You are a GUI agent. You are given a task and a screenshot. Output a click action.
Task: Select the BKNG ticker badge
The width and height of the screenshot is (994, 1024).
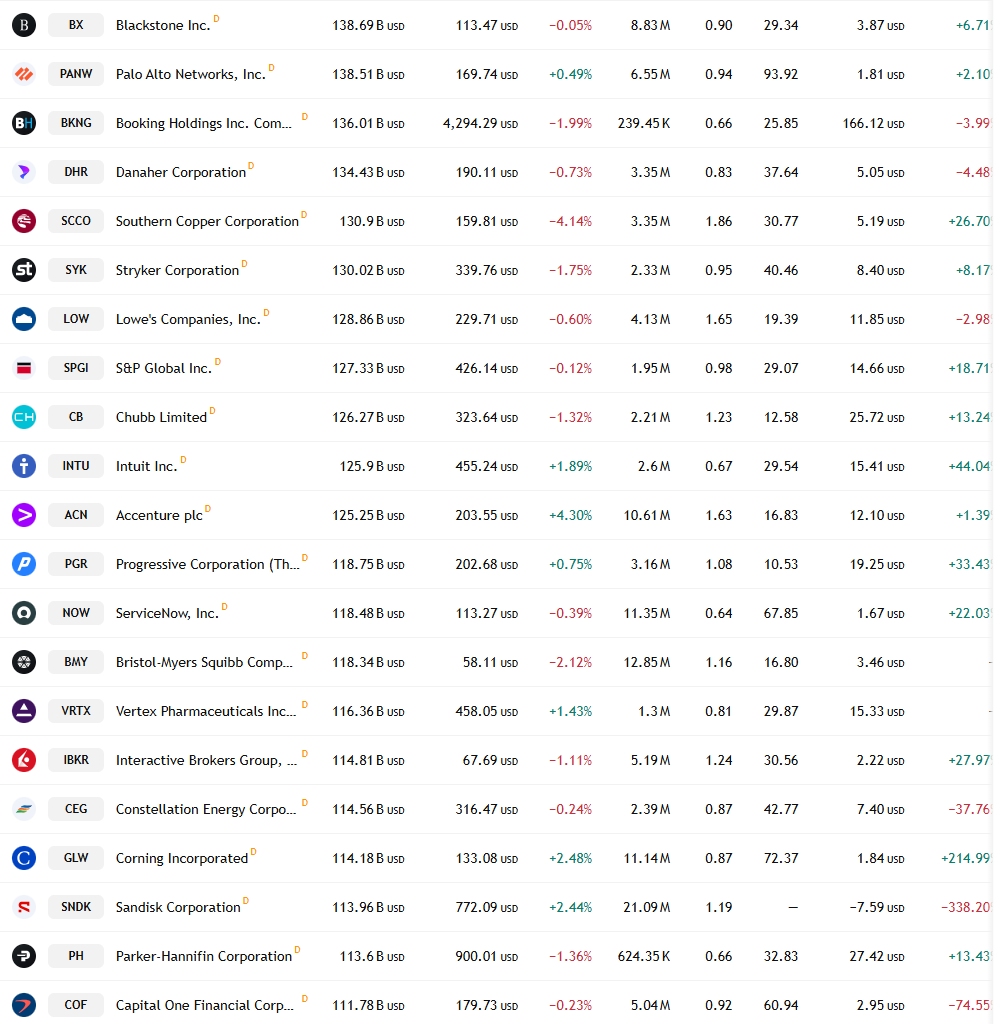click(76, 123)
